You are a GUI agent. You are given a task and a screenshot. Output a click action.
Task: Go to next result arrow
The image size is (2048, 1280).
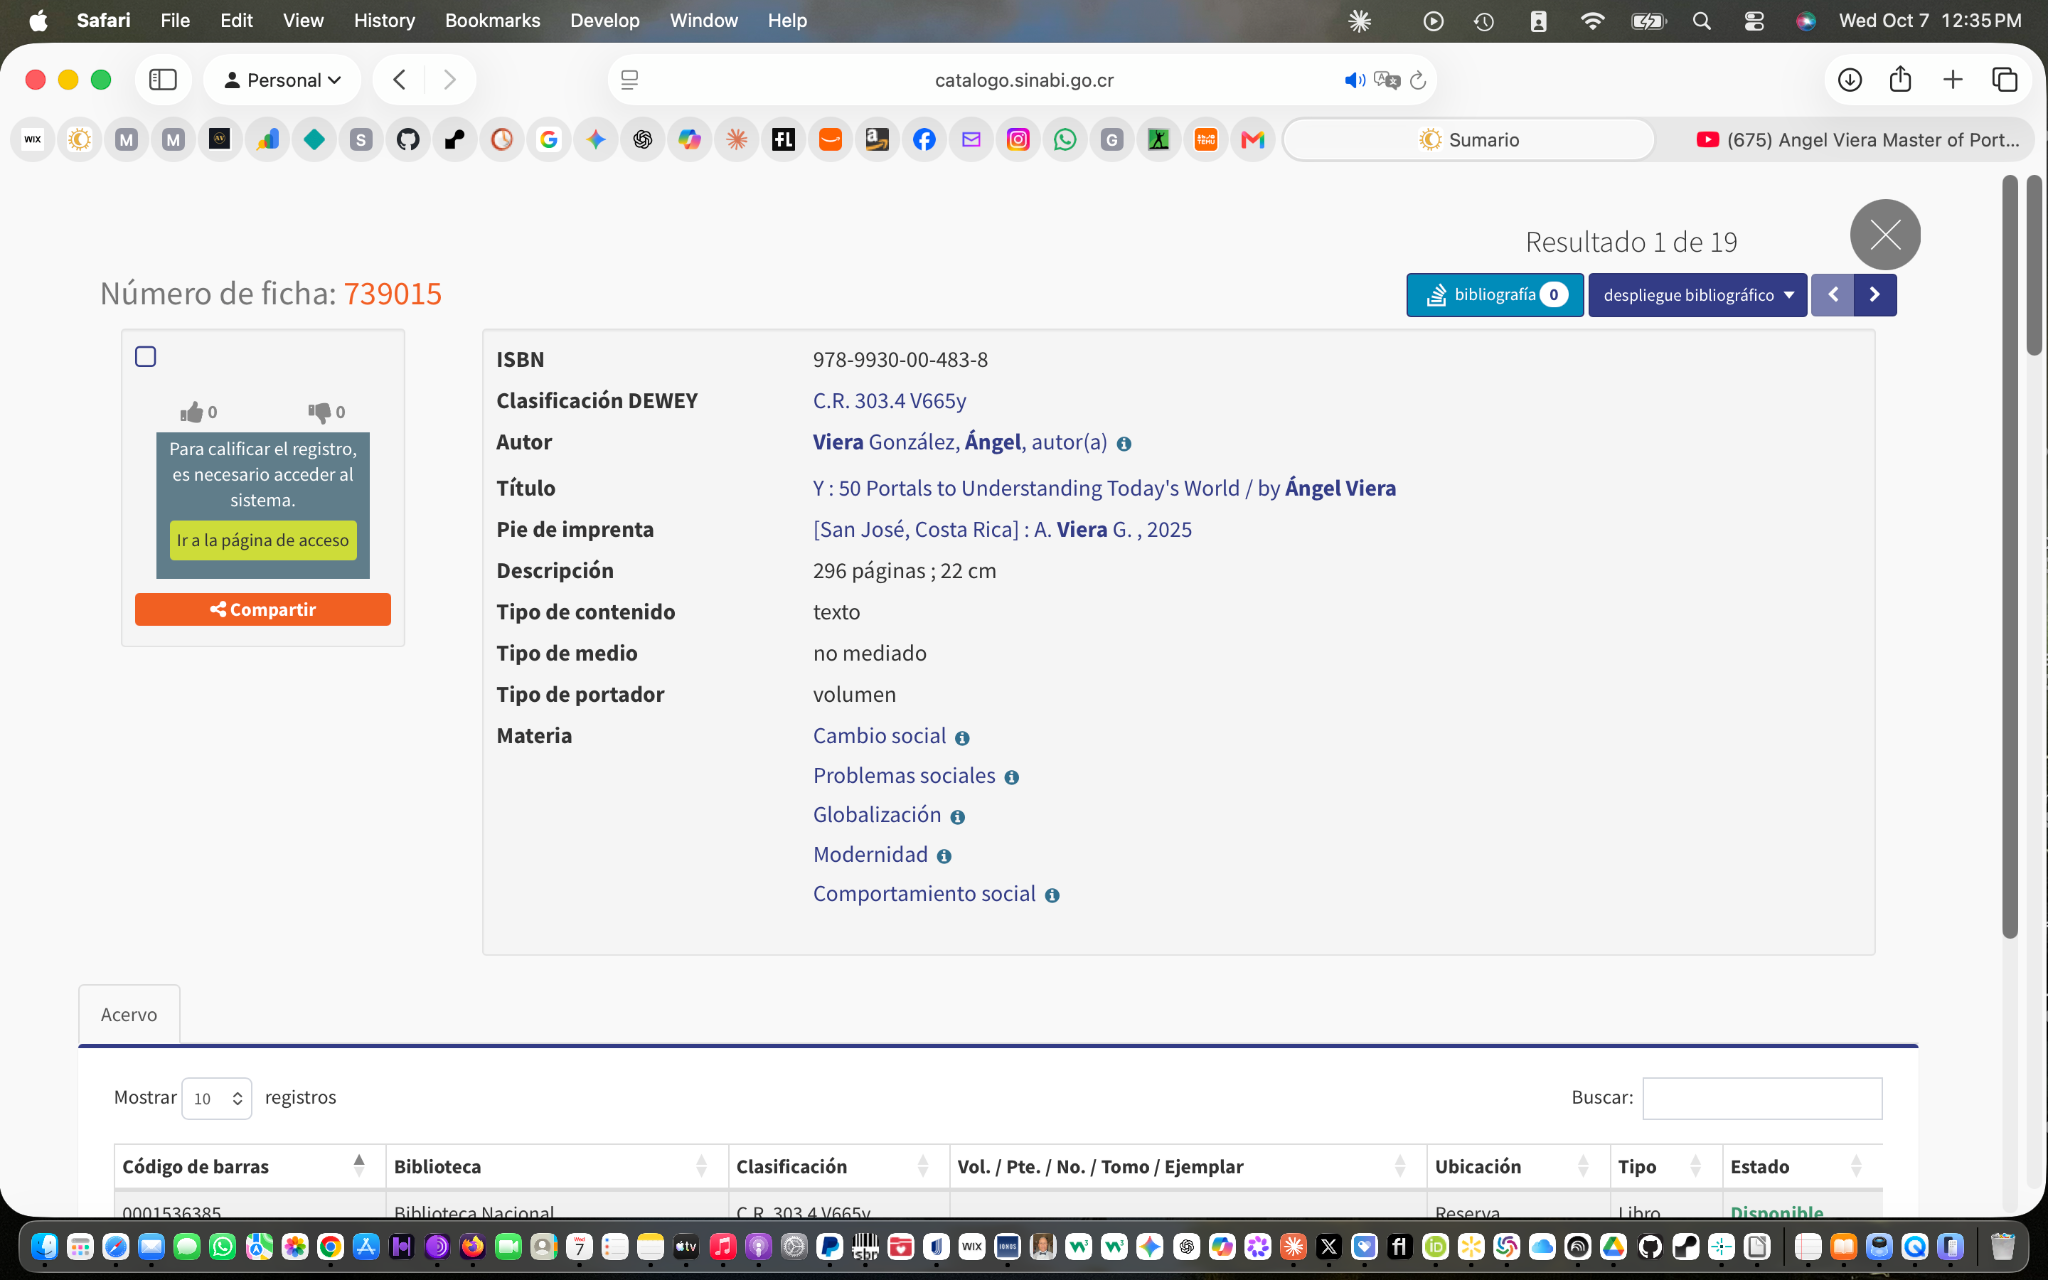(x=1875, y=295)
